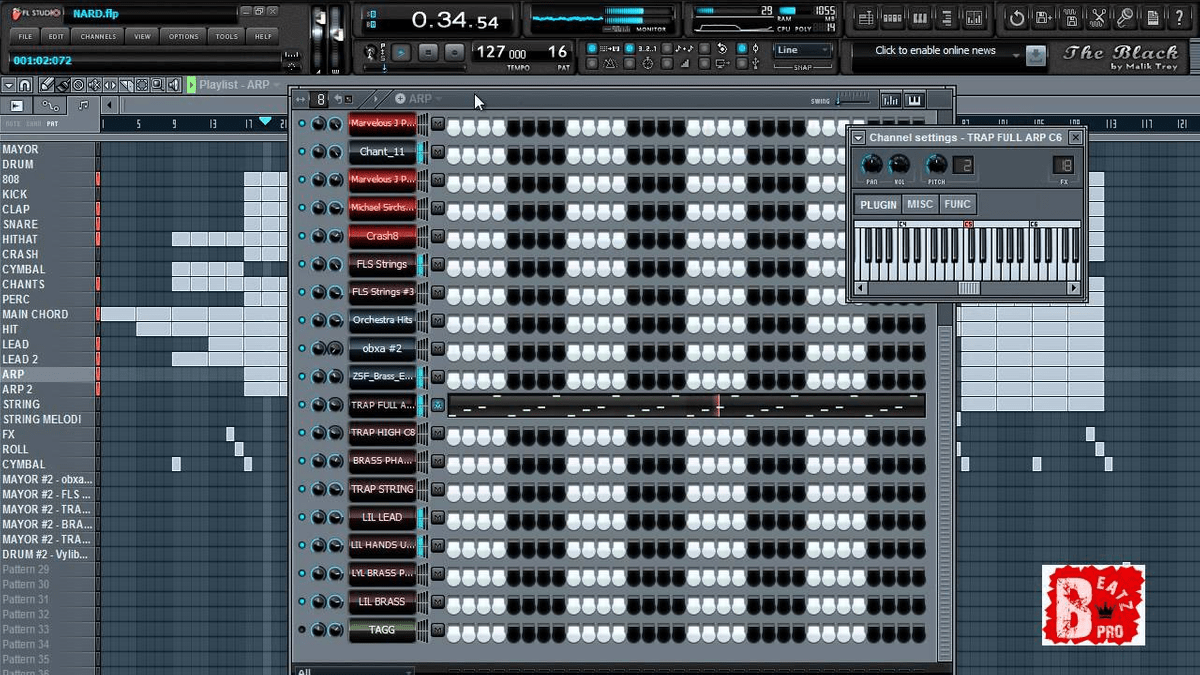Screen dimensions: 1200x675
Task: Open the playlist options dropdown arrow
Action: coord(9,85)
